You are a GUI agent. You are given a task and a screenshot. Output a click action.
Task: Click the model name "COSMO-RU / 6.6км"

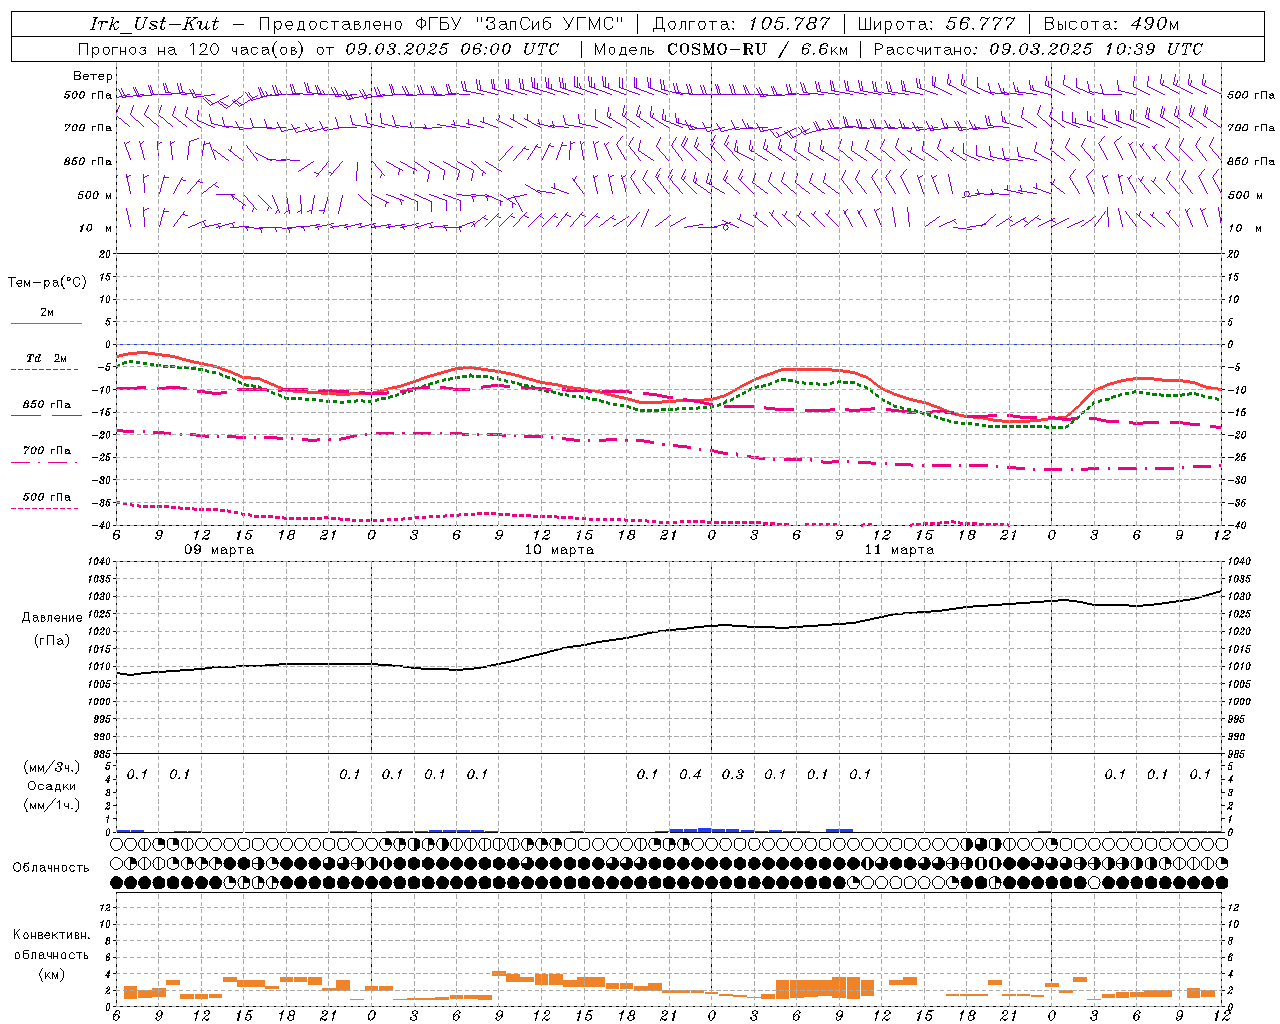pos(757,49)
